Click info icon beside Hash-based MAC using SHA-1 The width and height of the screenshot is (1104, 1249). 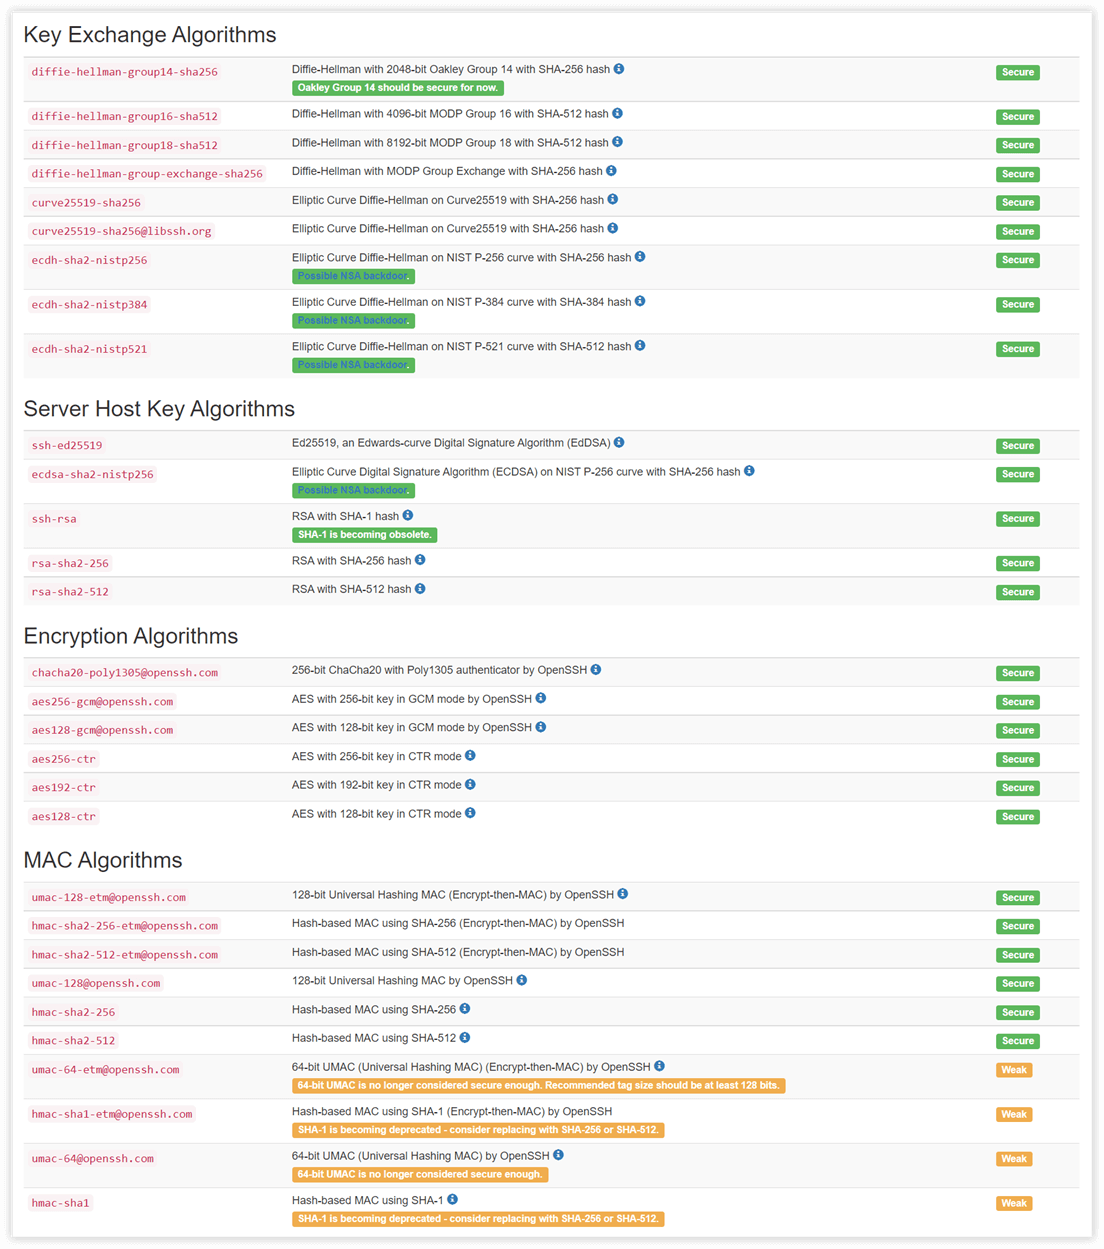tap(453, 1200)
